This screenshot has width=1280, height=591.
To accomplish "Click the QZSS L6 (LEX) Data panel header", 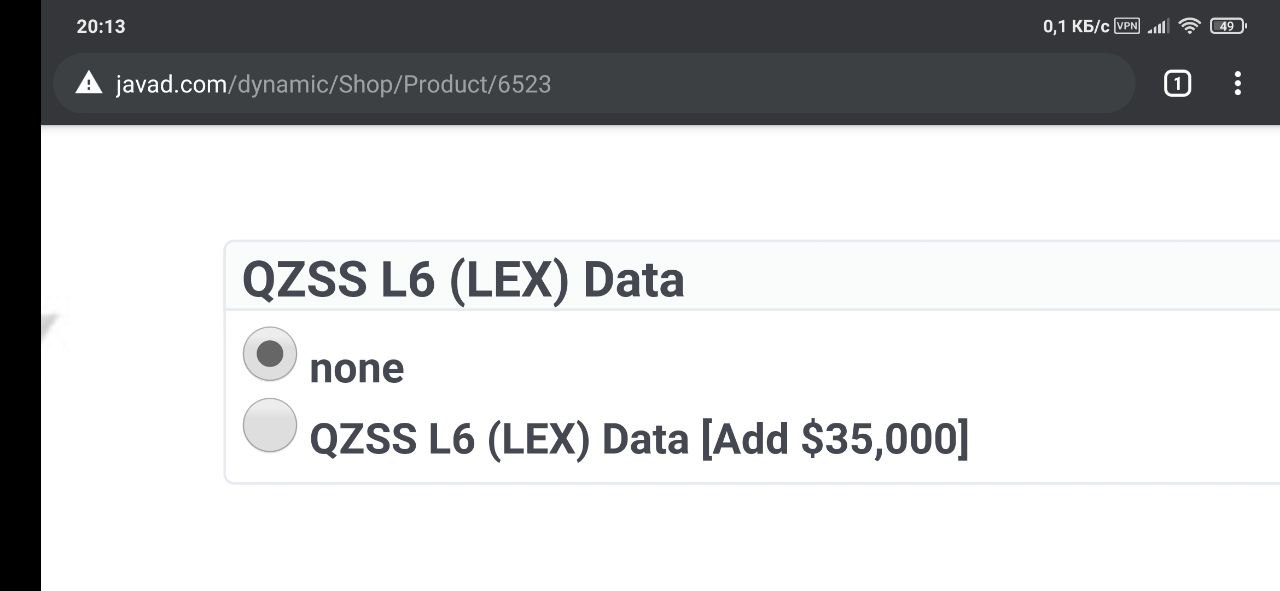I will click(752, 277).
